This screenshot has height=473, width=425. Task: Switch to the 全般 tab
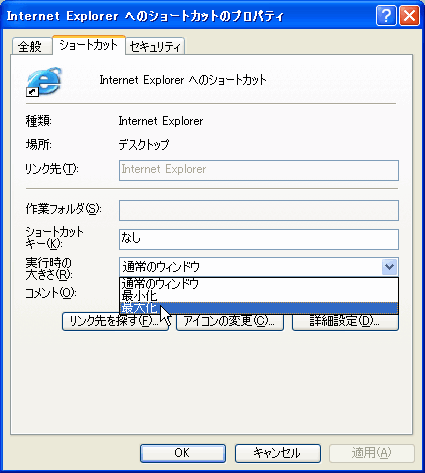pyautogui.click(x=31, y=46)
